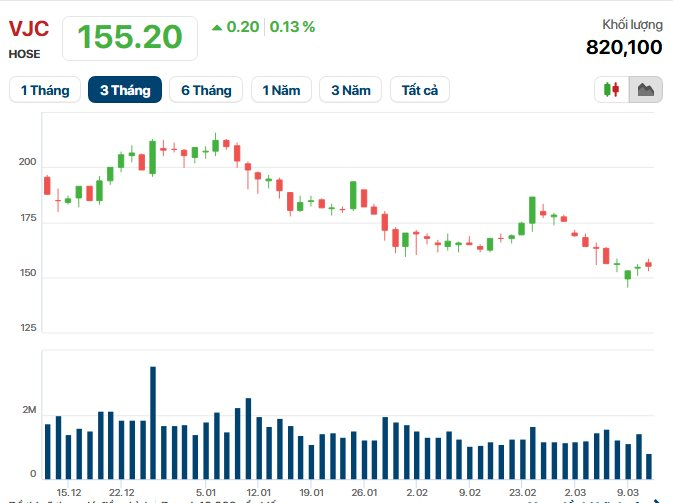Show the 1 Năm price history
673x503 pixels.
[281, 90]
